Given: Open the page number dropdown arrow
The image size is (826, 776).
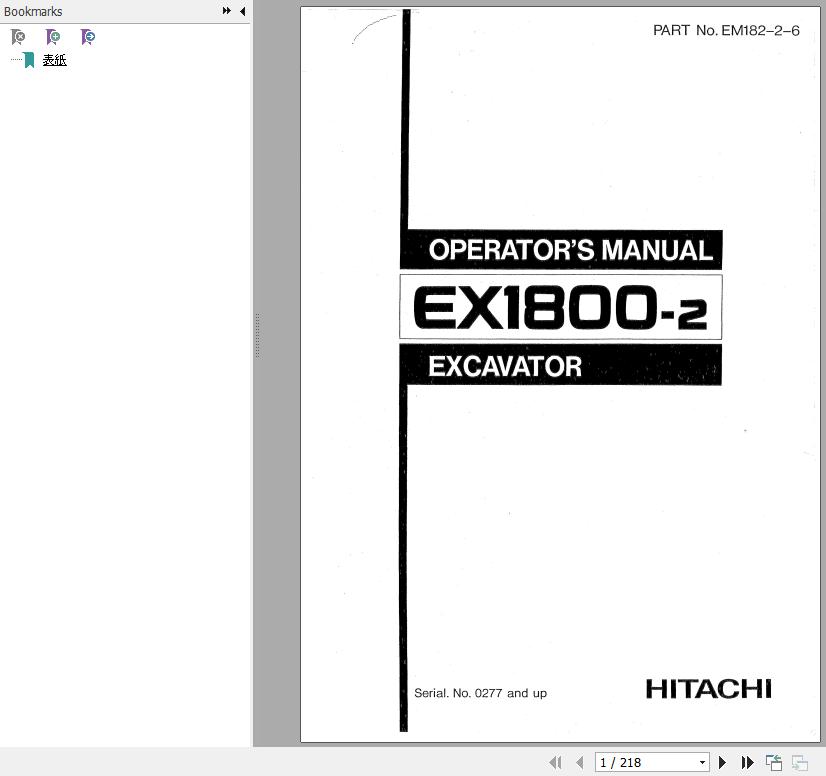Looking at the screenshot, I should [x=702, y=763].
